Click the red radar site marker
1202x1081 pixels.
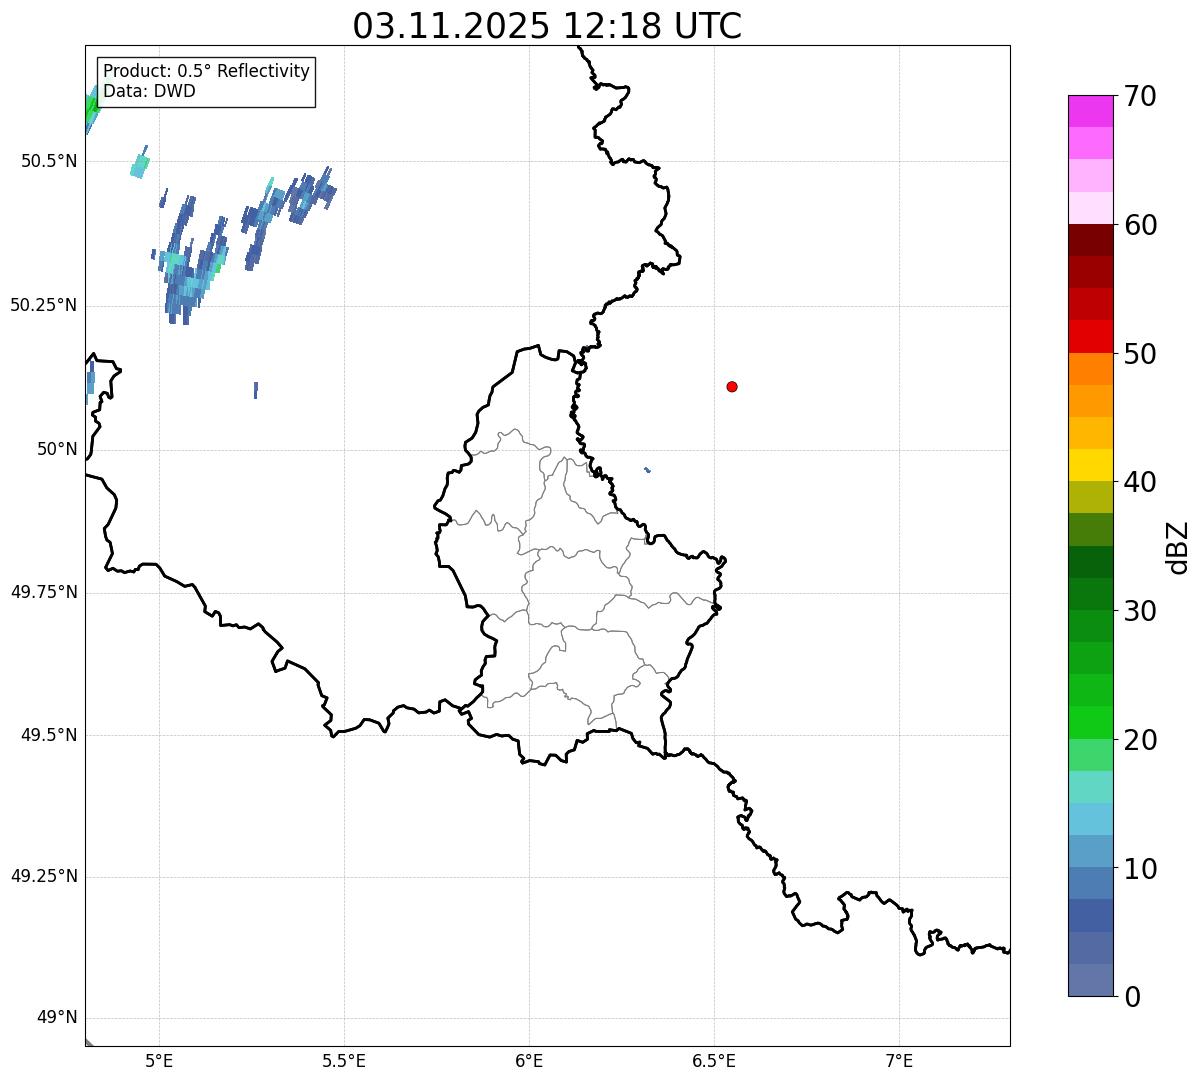[732, 387]
